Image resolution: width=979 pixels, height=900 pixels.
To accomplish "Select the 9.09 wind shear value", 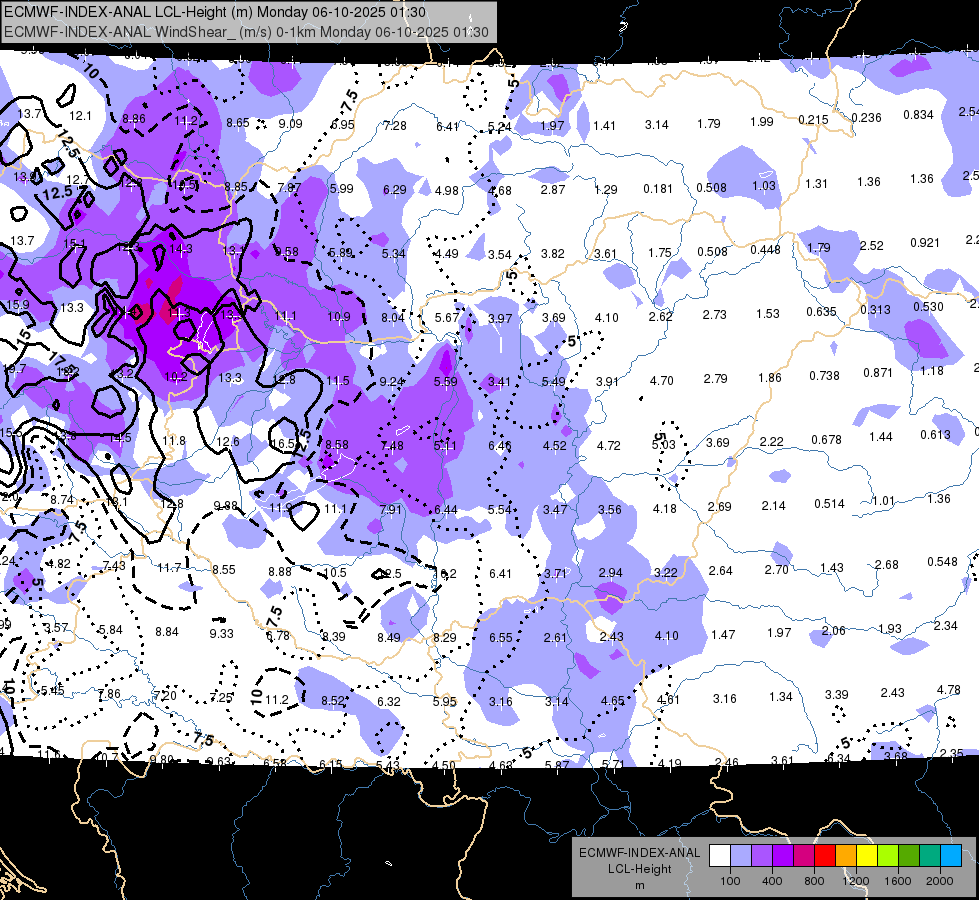I will (x=290, y=124).
